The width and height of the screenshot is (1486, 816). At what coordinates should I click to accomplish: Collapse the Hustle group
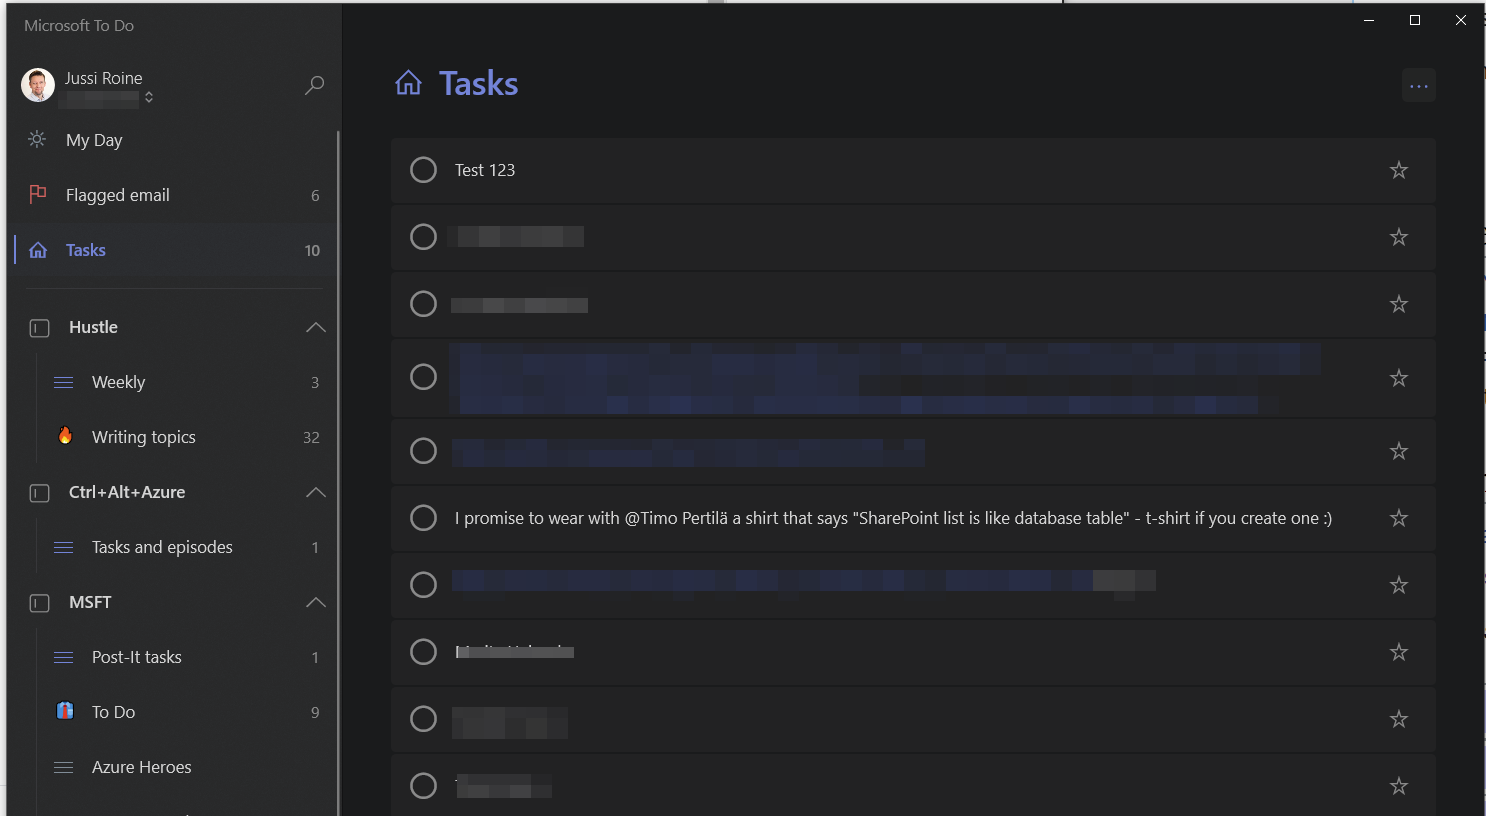(x=316, y=327)
